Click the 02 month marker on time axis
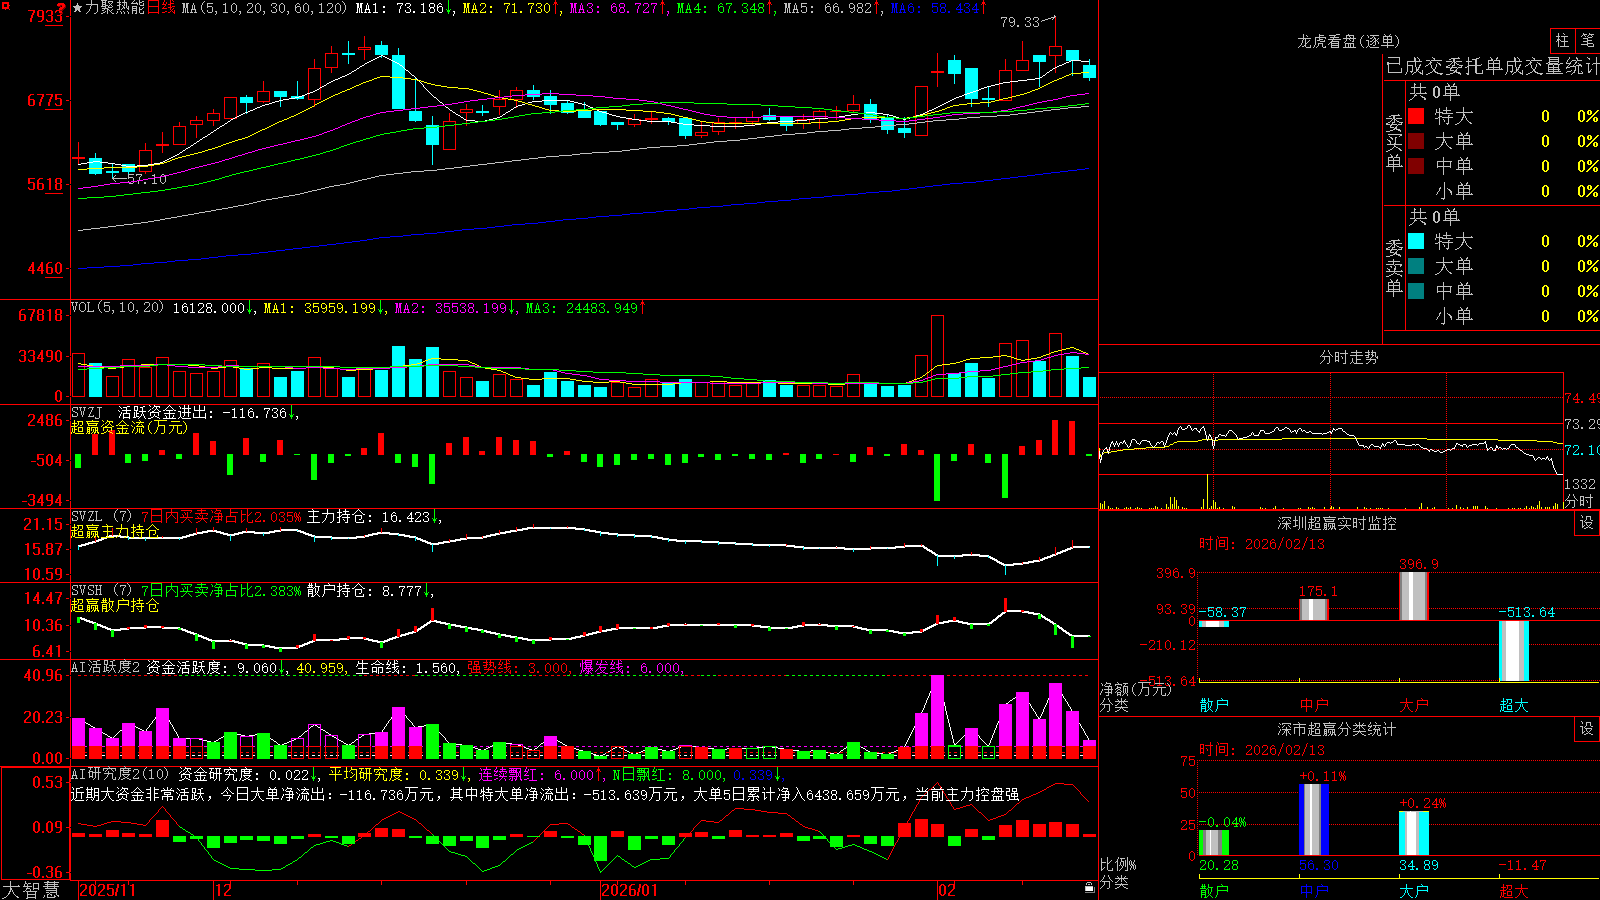The height and width of the screenshot is (900, 1600). tap(947, 890)
